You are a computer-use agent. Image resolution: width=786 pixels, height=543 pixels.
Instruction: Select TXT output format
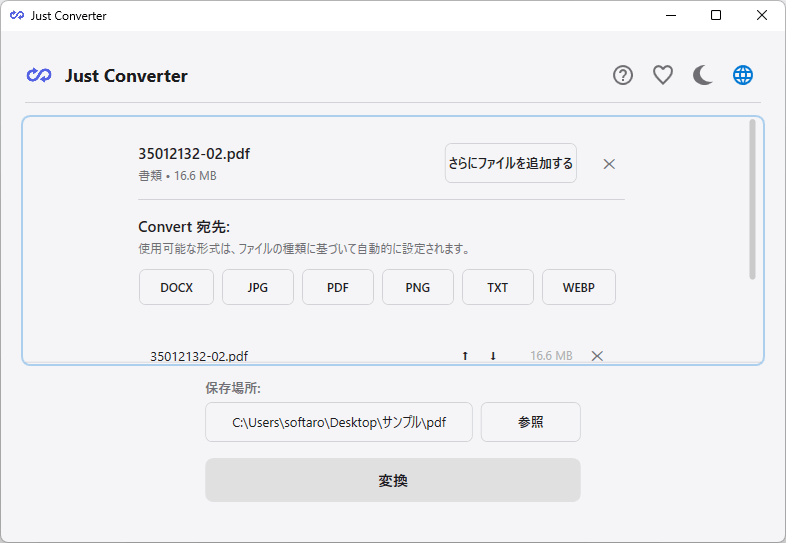click(x=498, y=287)
